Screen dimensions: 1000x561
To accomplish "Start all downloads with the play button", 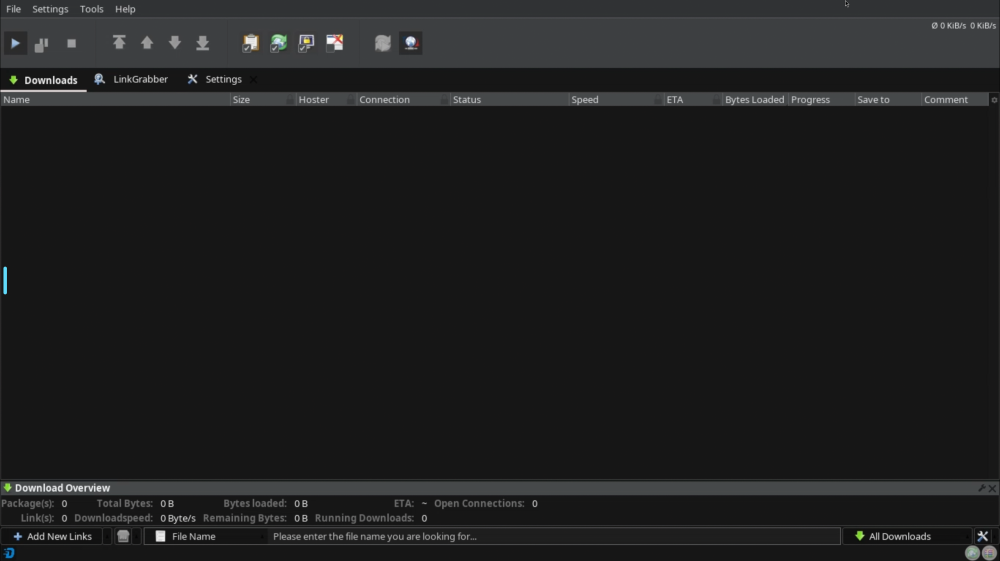I will 15,43.
